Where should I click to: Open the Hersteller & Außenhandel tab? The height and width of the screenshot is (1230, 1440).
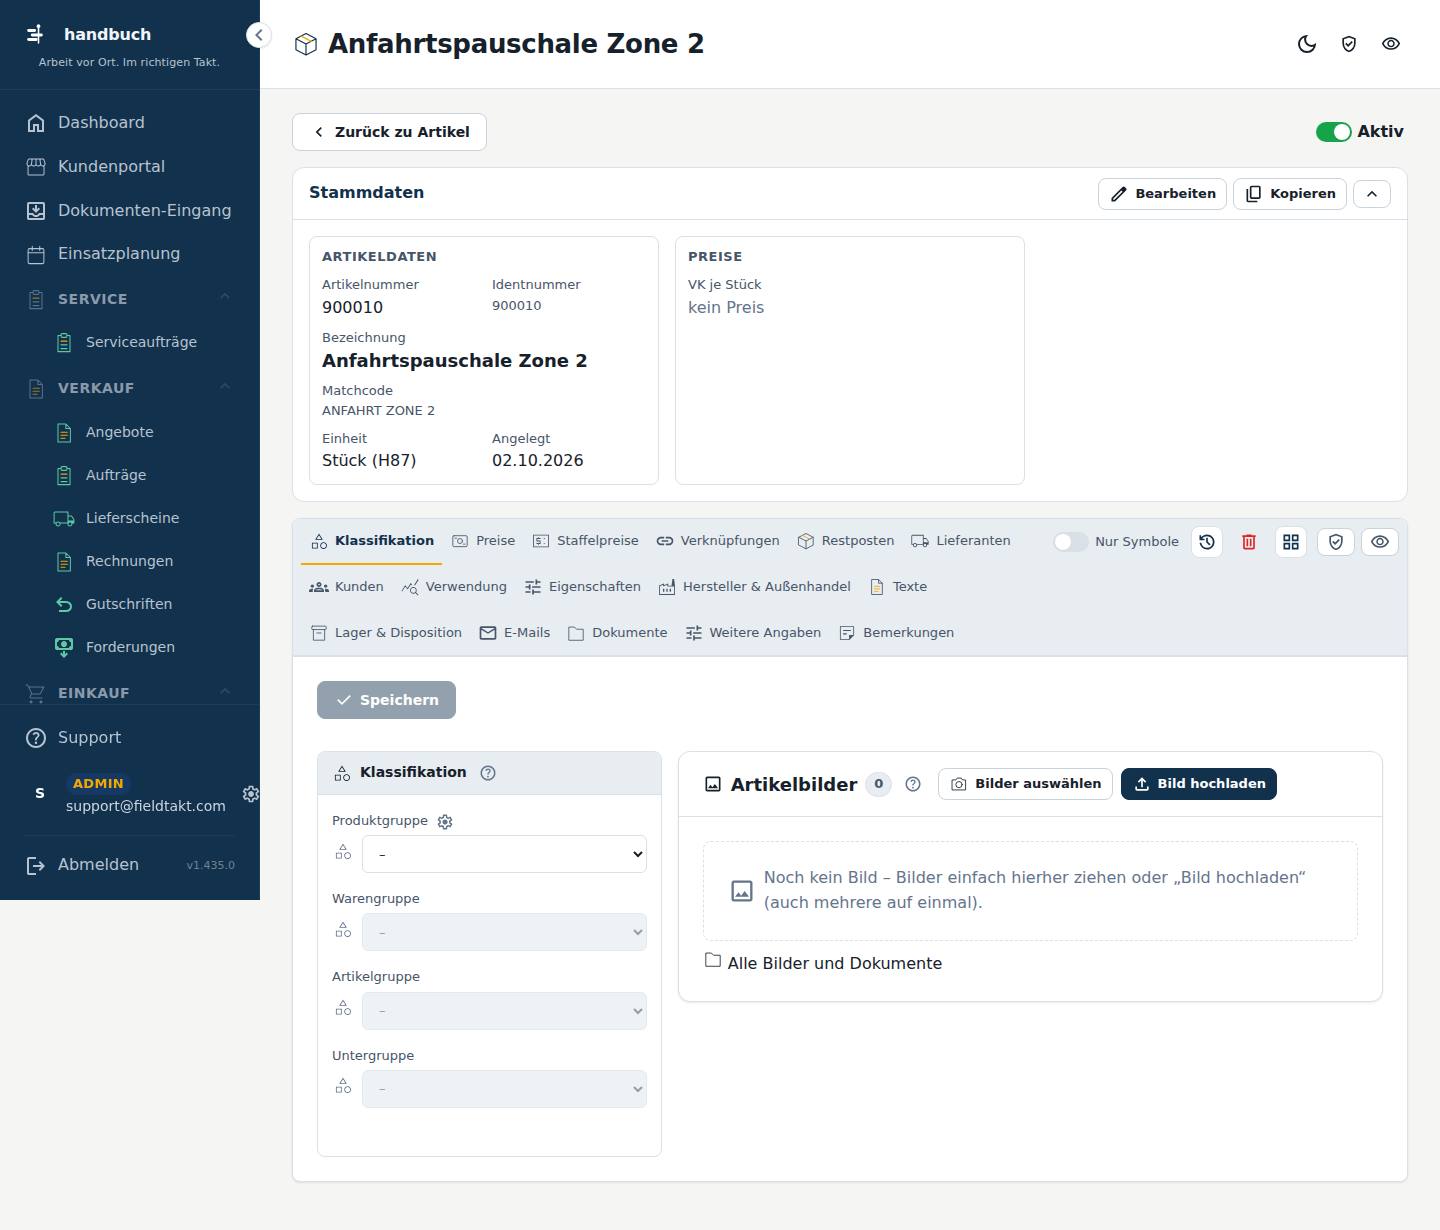755,587
